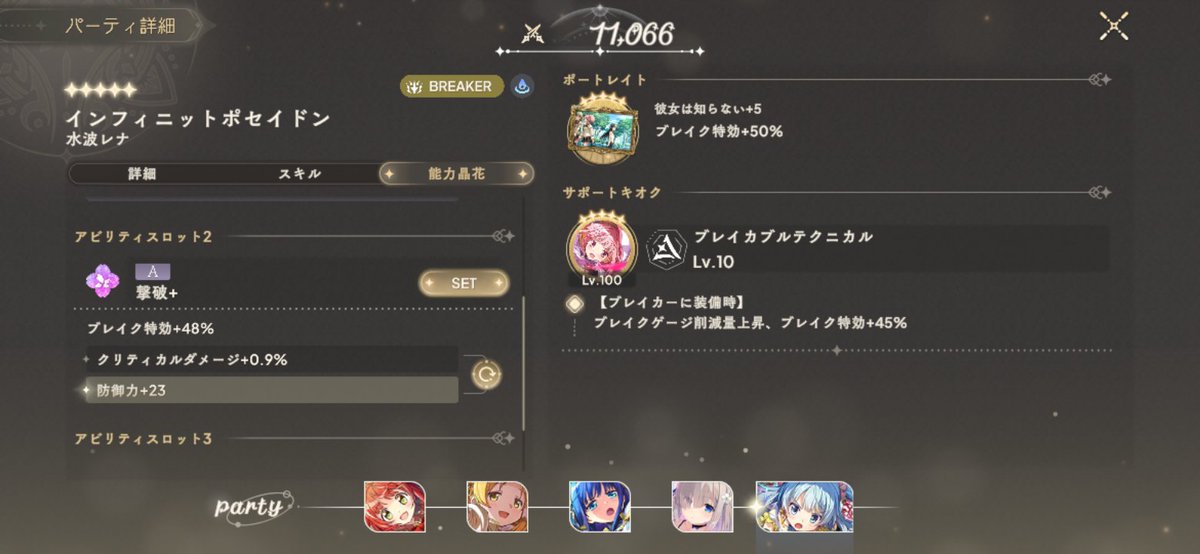Select the highlighted Rena party portrait
The image size is (1200, 554).
click(805, 506)
